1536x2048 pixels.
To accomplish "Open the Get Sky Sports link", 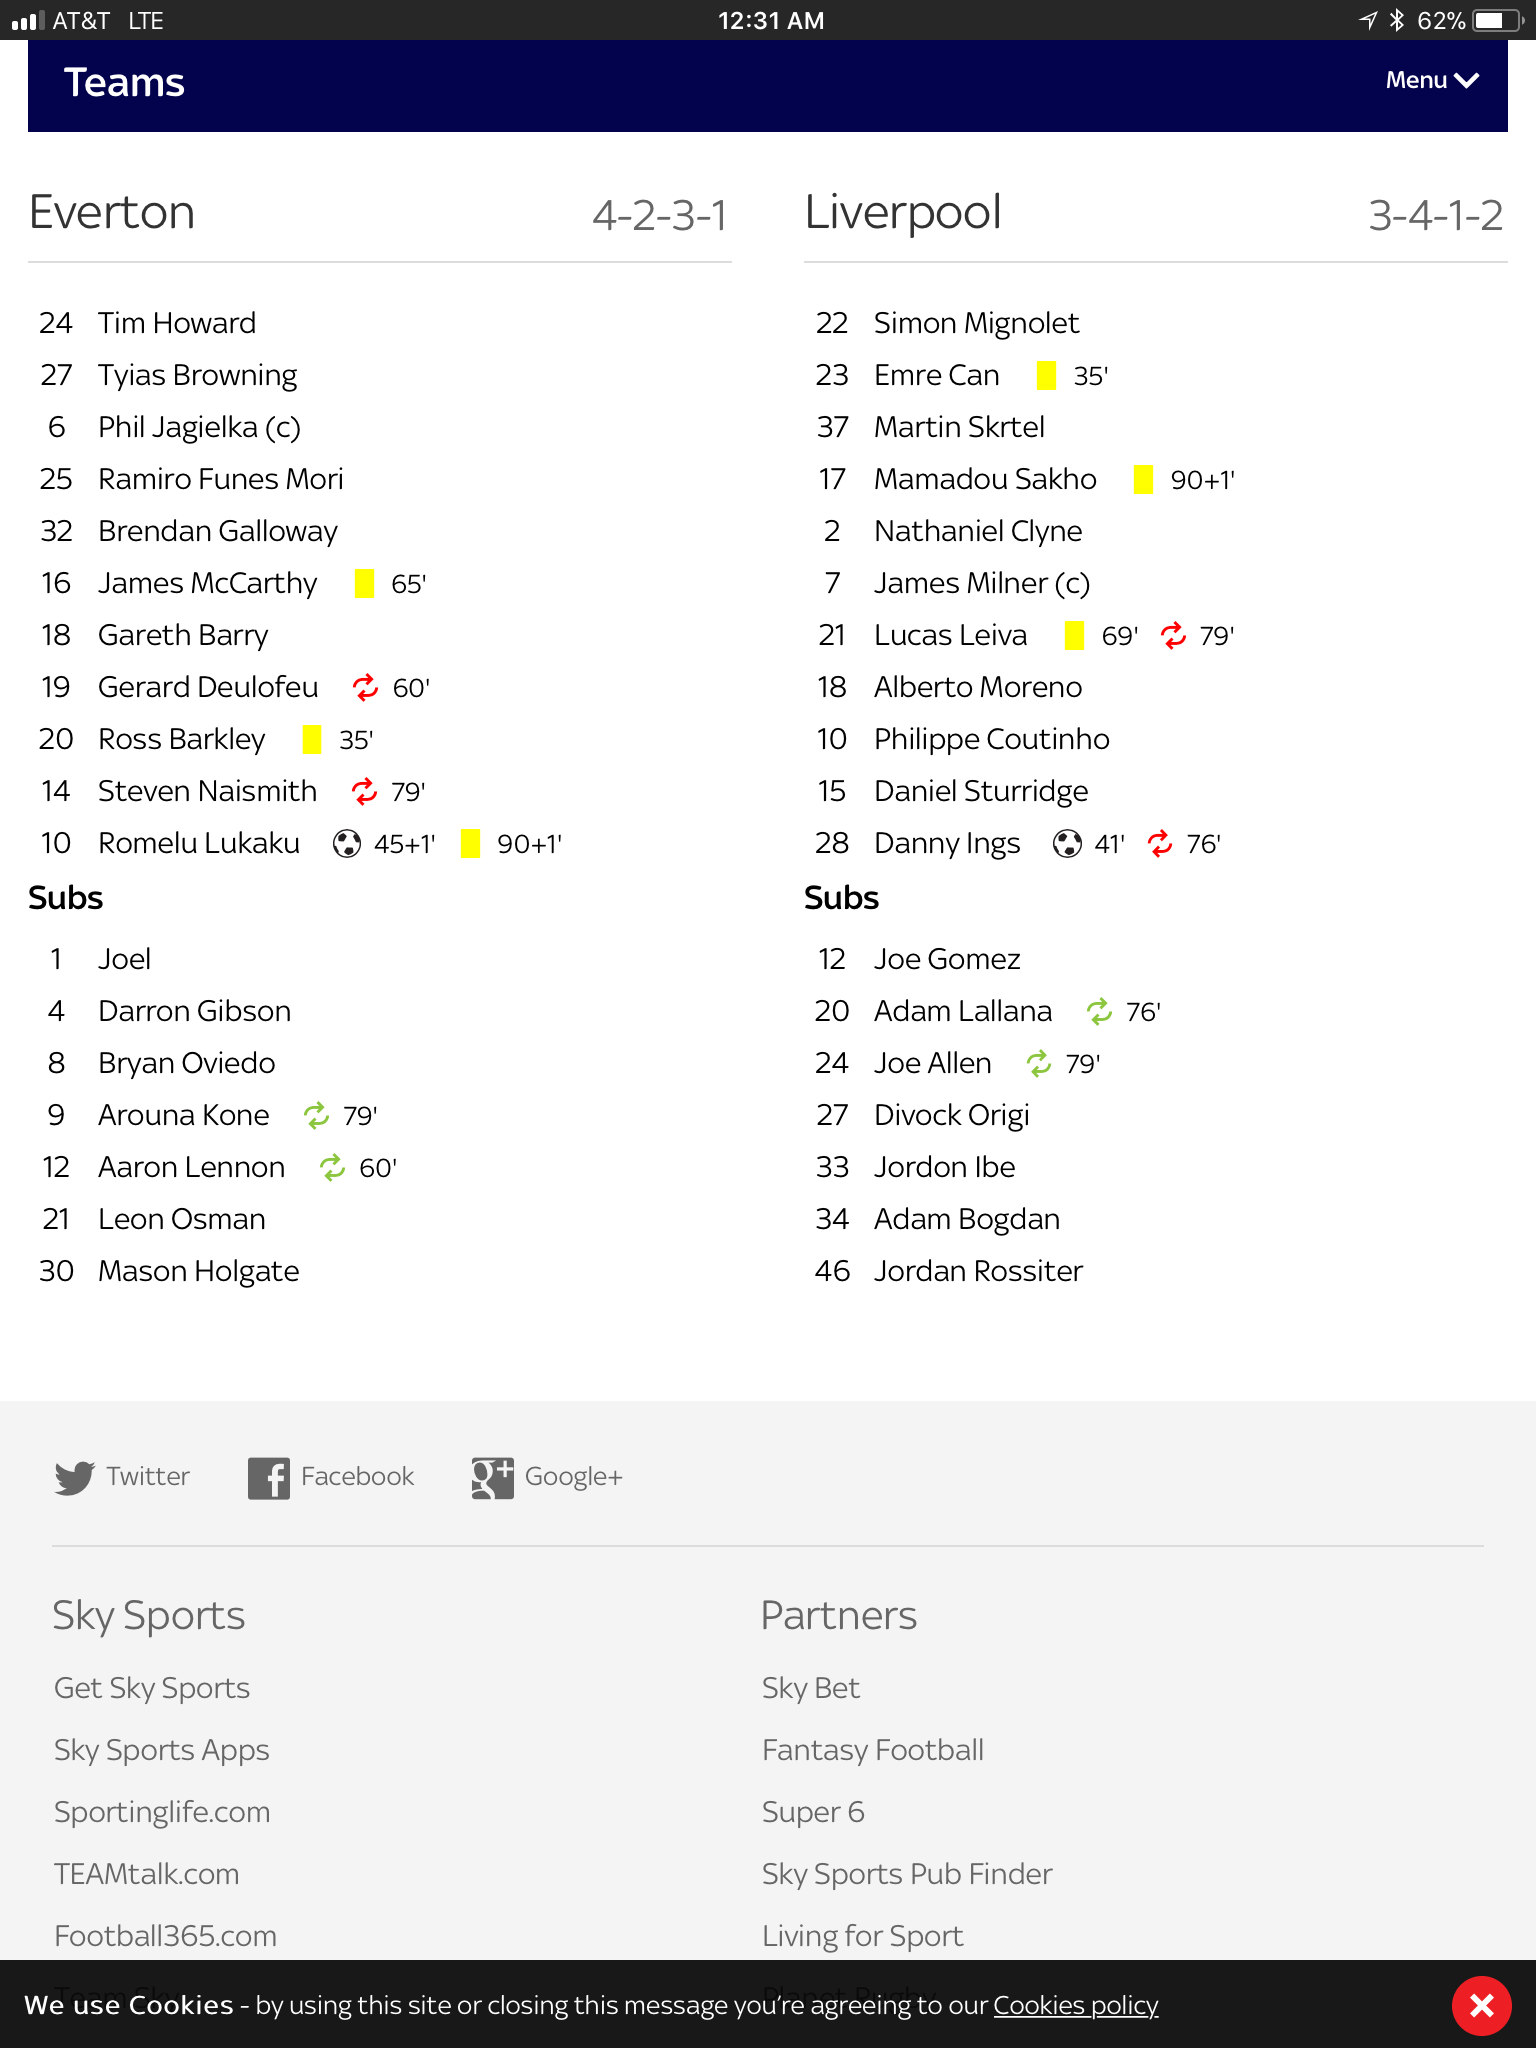I will (x=152, y=1688).
